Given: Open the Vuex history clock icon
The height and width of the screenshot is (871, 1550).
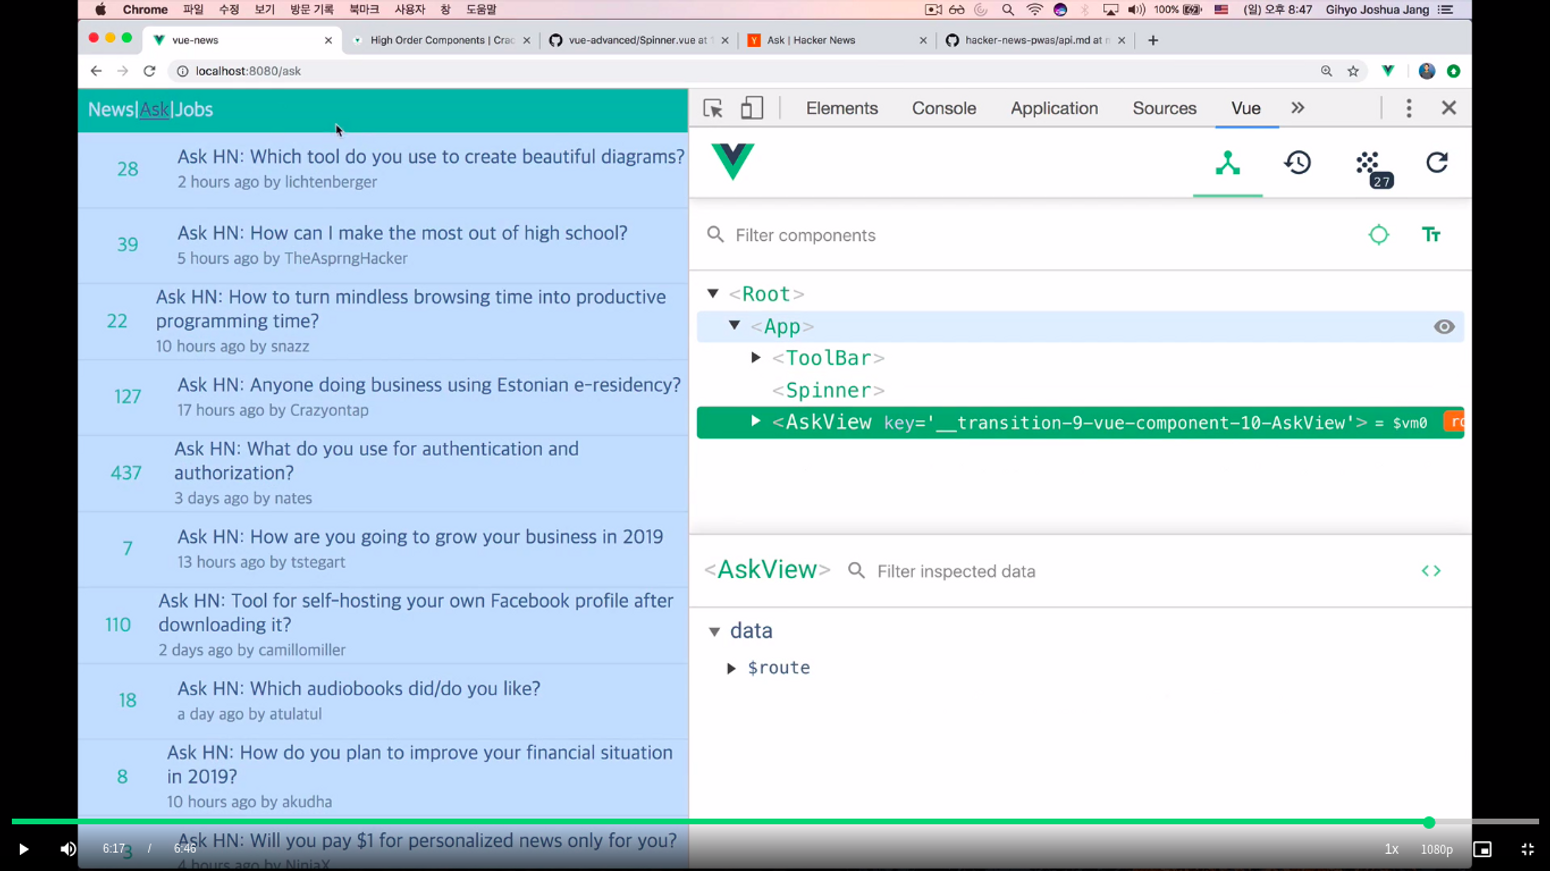Looking at the screenshot, I should click(1298, 163).
